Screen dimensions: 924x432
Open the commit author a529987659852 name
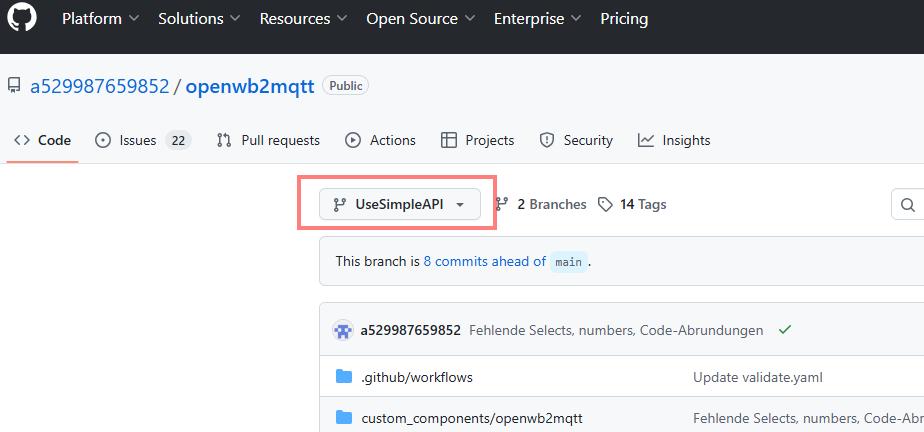point(410,331)
